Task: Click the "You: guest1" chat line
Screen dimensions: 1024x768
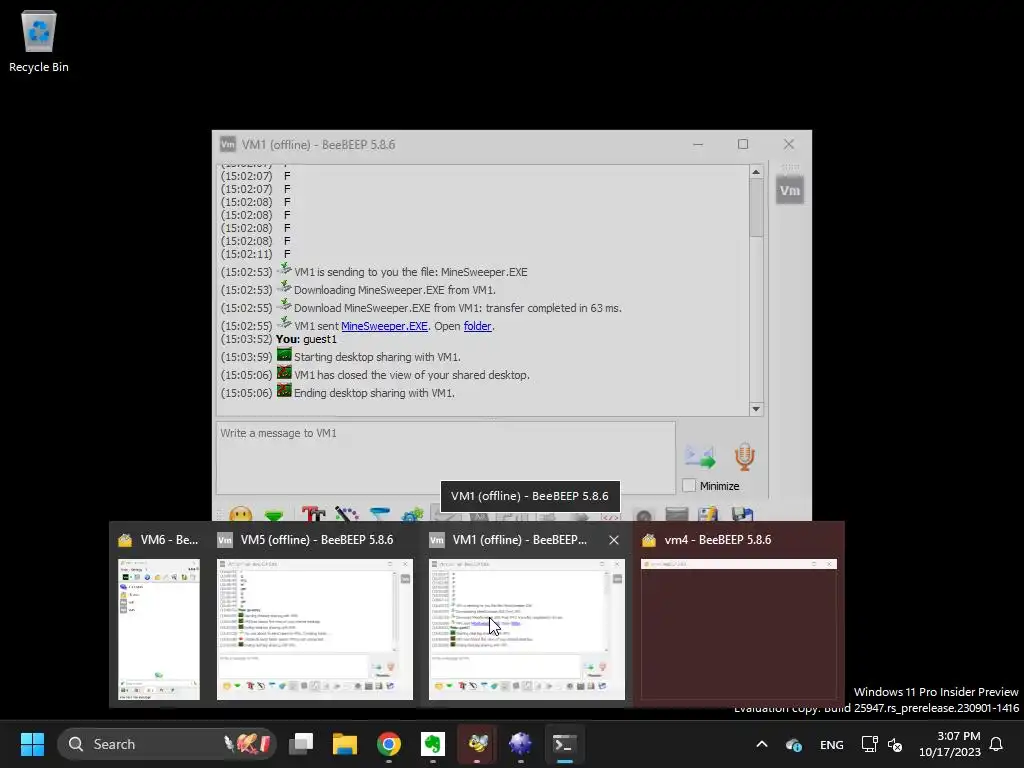Action: click(x=306, y=339)
